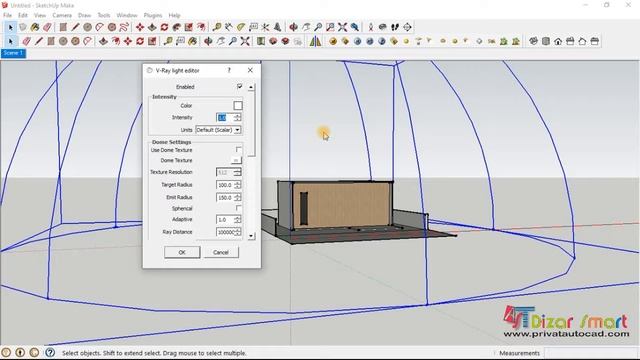
Task: Select the Scene 1 tab
Action: 13,53
